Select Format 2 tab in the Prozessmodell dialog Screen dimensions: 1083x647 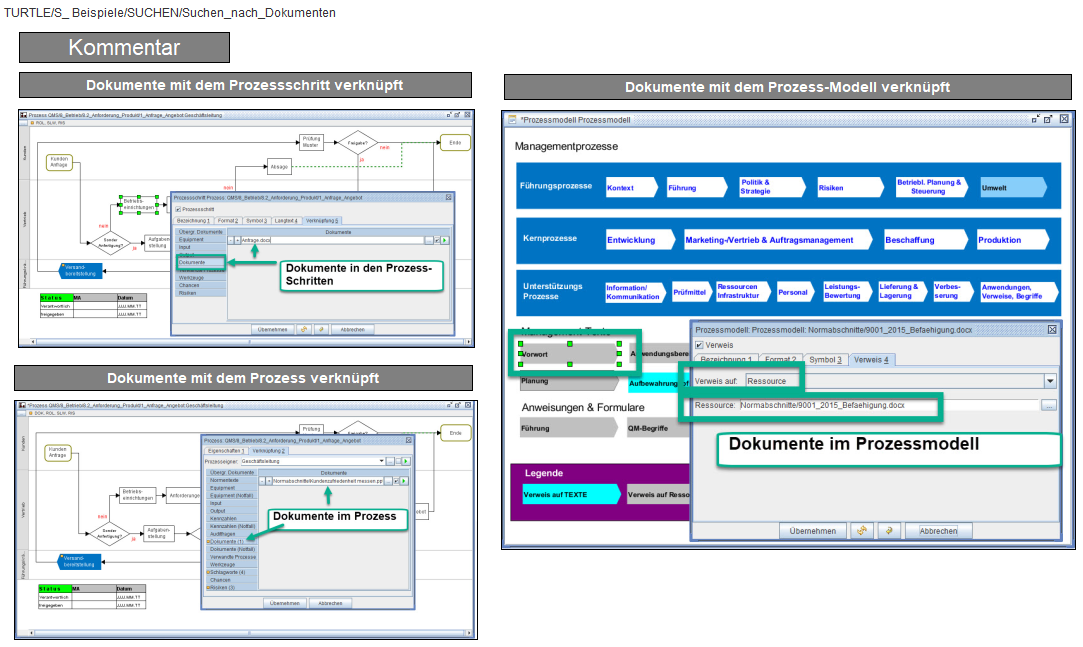tap(780, 360)
